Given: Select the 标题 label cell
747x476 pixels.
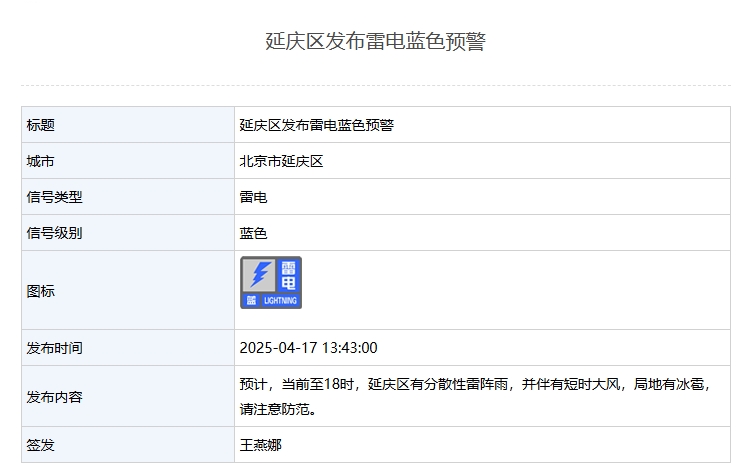Looking at the screenshot, I should click(x=128, y=125).
